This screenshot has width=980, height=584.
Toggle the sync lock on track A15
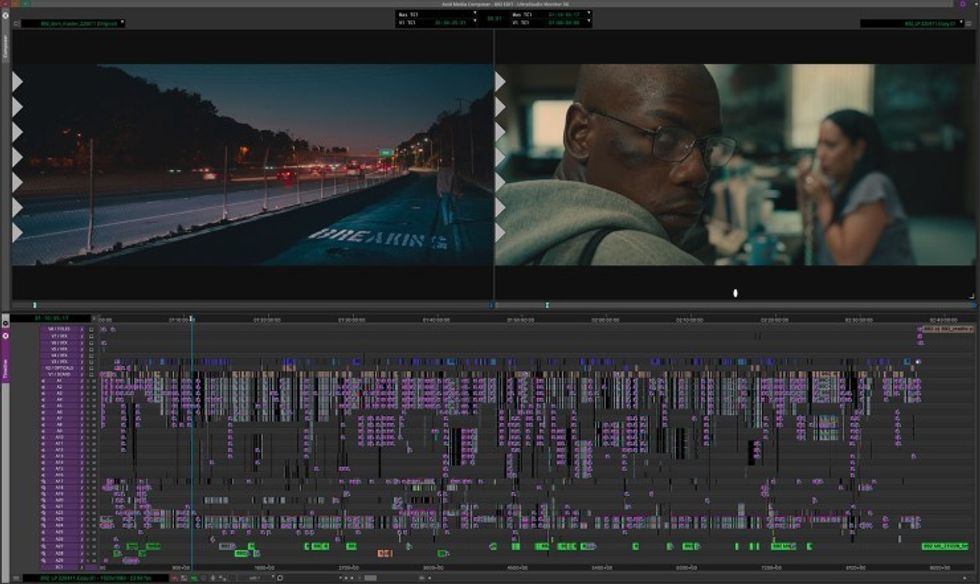tap(82, 470)
